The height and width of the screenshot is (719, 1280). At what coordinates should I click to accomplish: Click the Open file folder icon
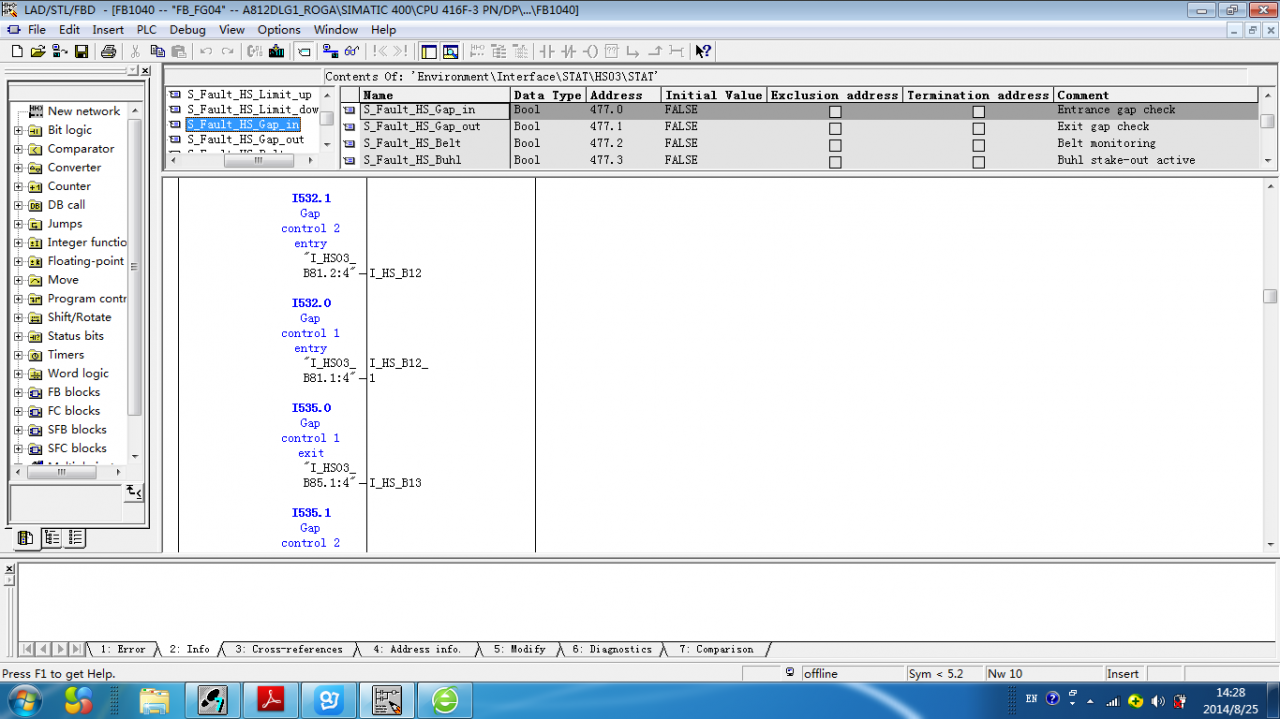coord(38,51)
